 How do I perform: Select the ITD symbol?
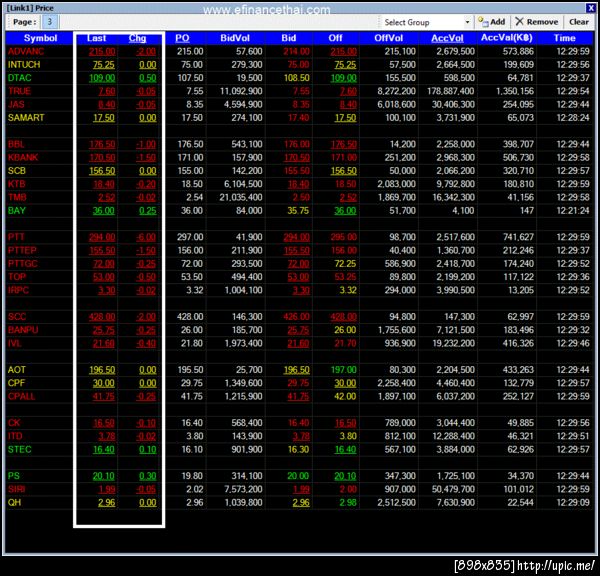(x=15, y=436)
